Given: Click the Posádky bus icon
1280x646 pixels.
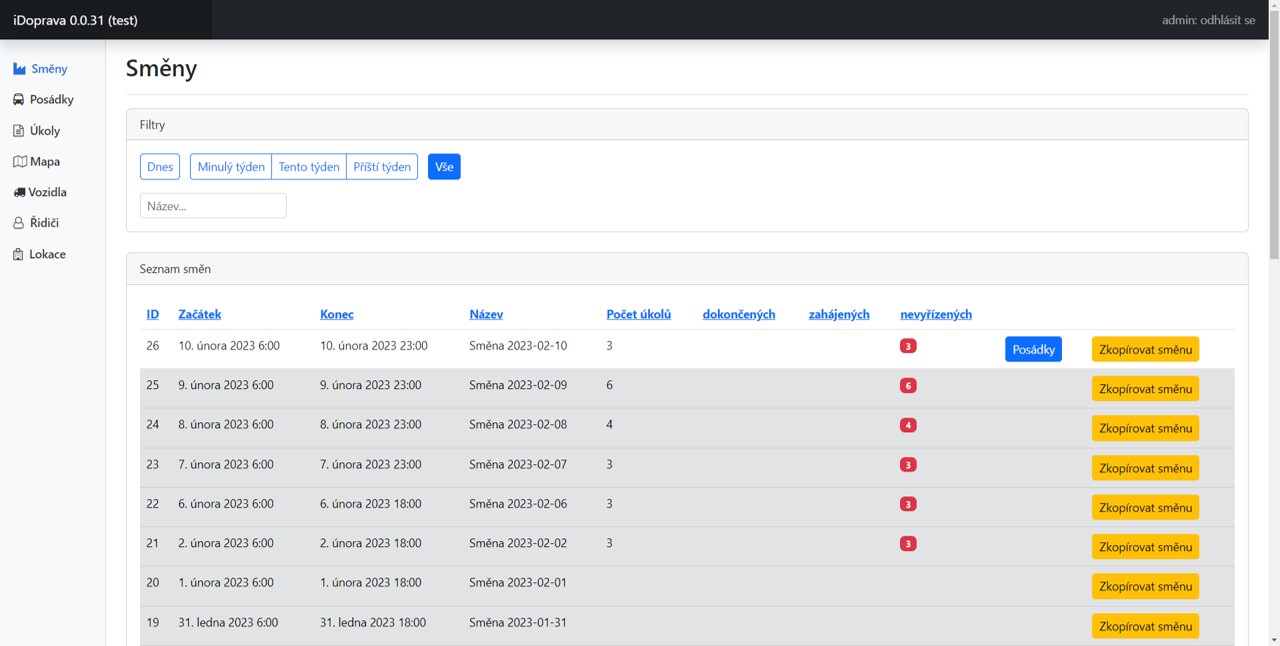Looking at the screenshot, I should coord(19,100).
